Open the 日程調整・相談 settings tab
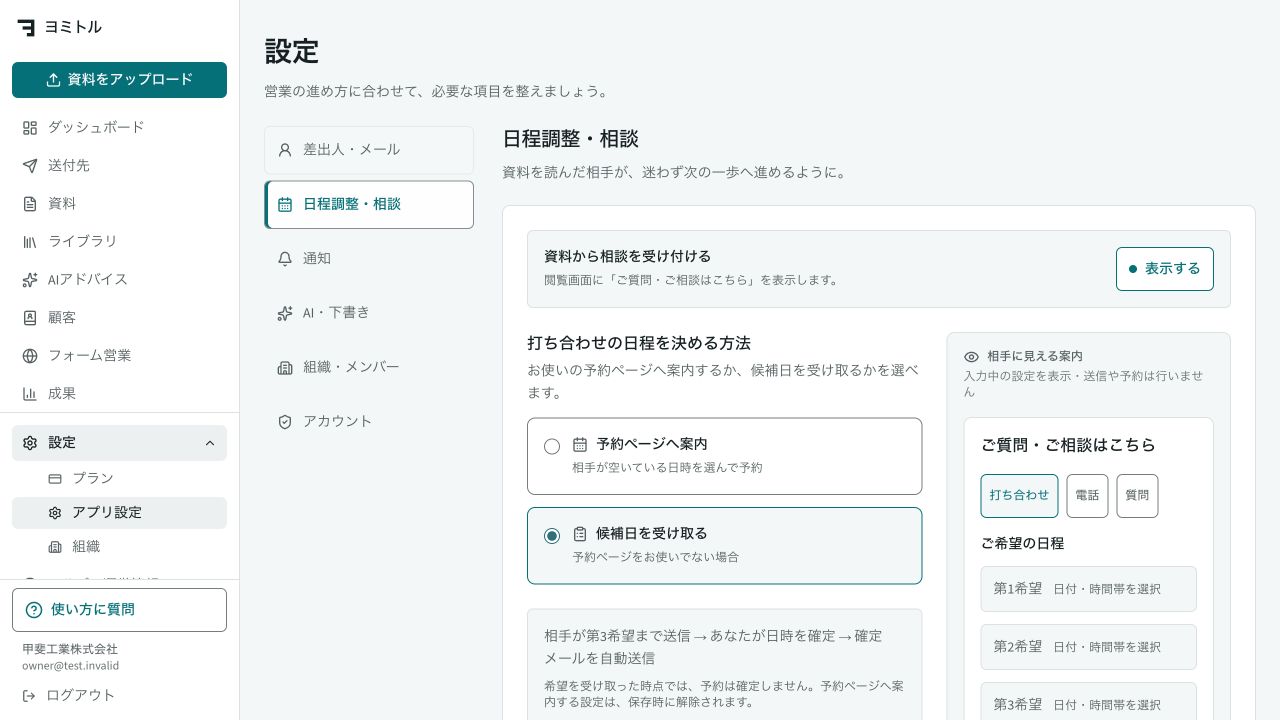The height and width of the screenshot is (720, 1280). [x=369, y=205]
